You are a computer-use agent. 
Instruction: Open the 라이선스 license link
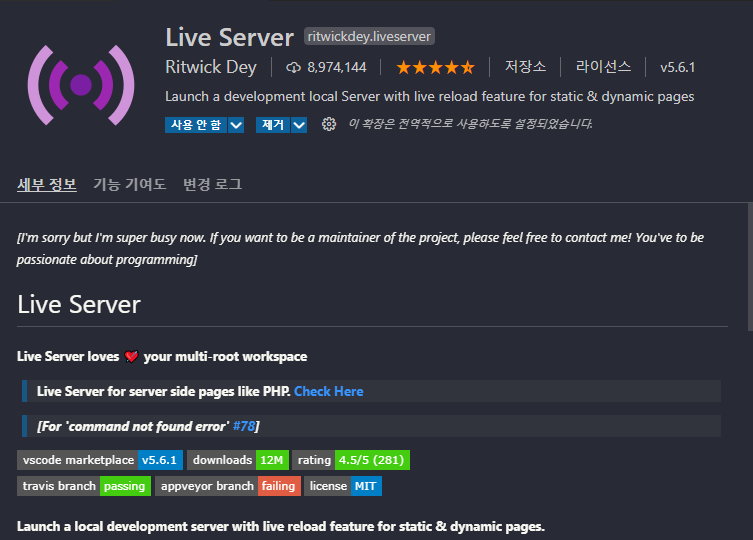tap(603, 67)
